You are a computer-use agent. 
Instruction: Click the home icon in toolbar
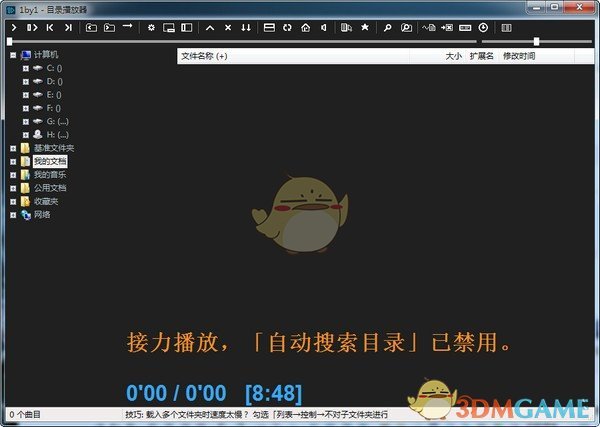pos(305,28)
